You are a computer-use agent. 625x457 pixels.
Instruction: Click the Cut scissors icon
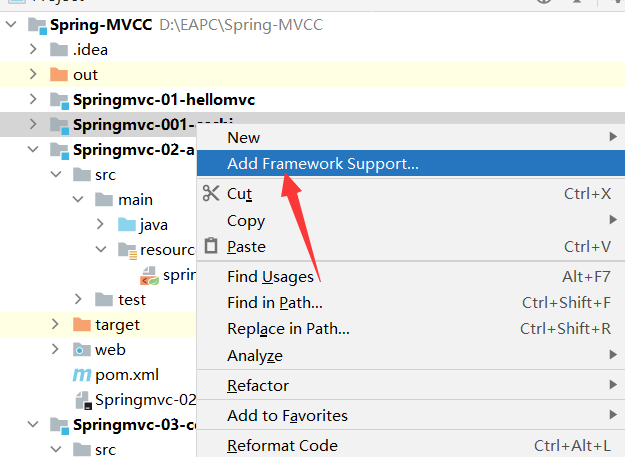pos(211,194)
